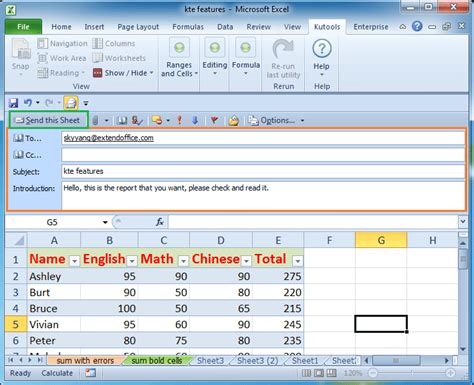Switch to the Review ribbon tab
Screen dimensions: 474x385
[x=258, y=27]
